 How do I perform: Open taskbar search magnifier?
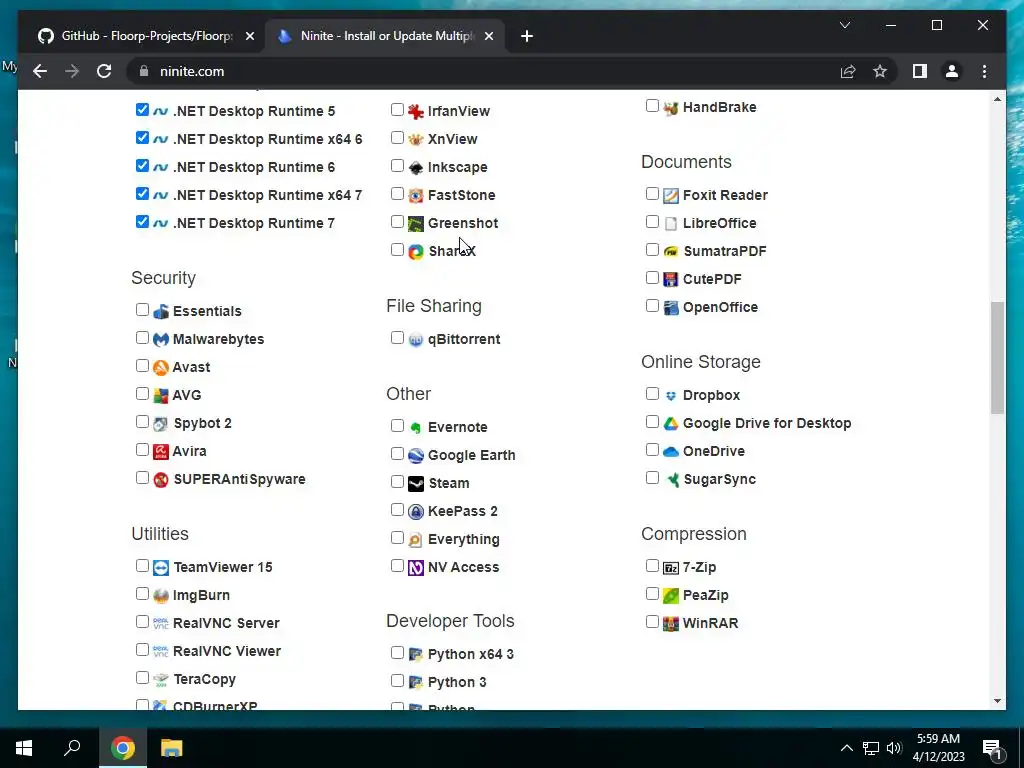[72, 748]
